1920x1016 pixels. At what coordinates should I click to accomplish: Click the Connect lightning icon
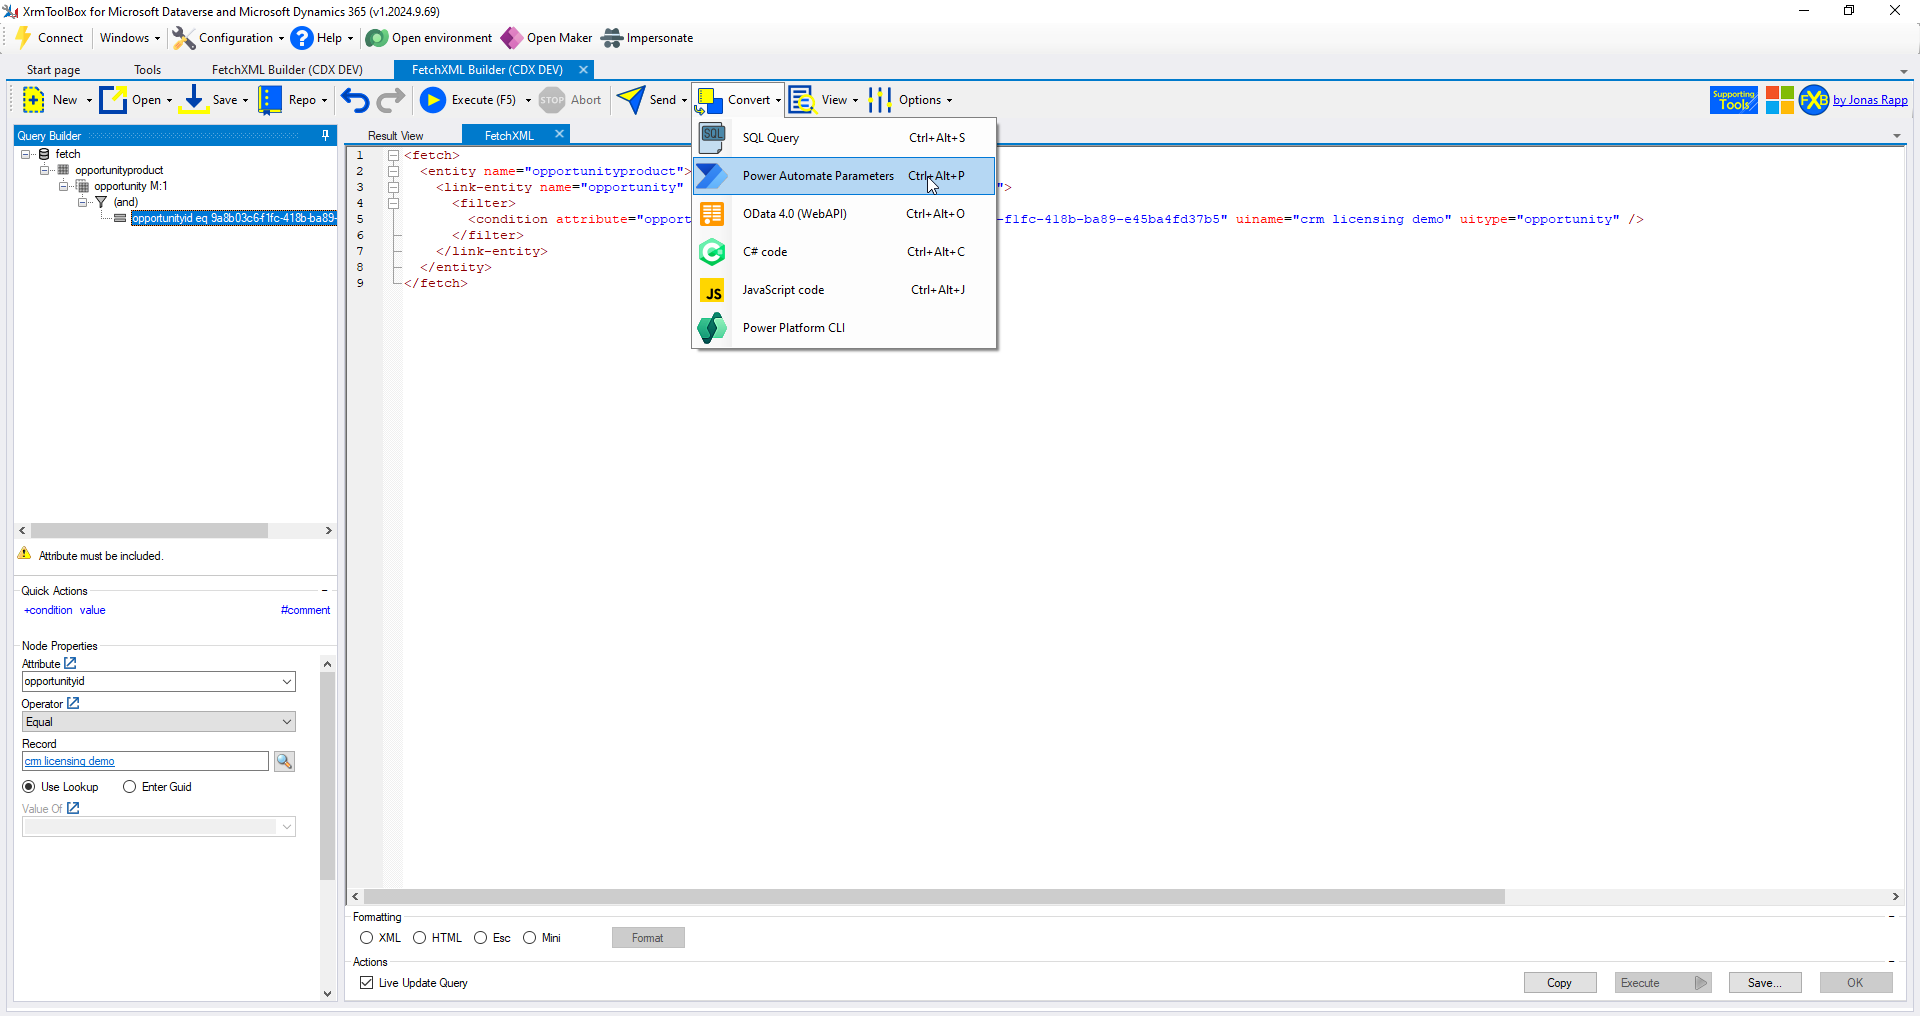(x=24, y=38)
